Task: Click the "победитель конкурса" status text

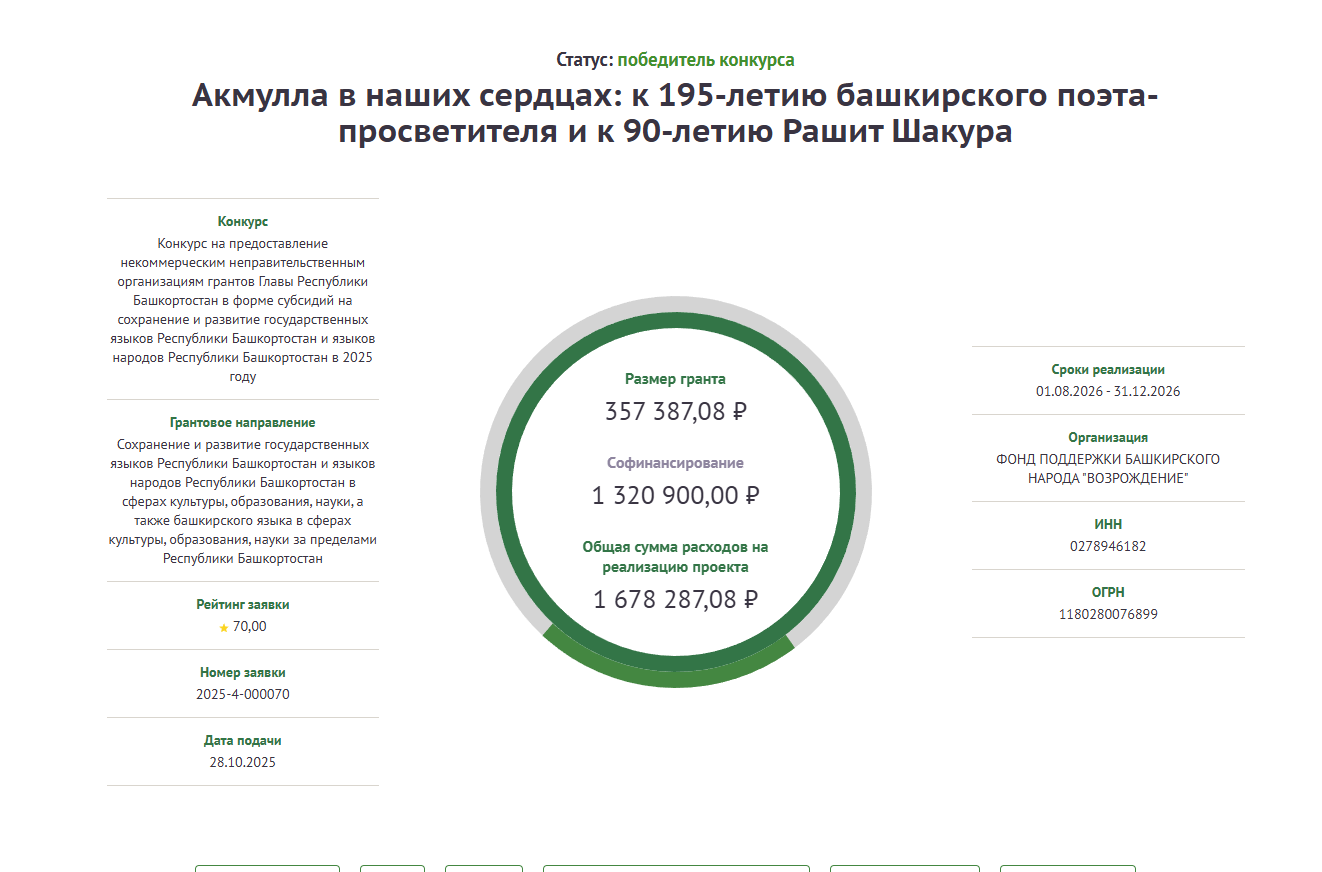Action: click(x=705, y=60)
